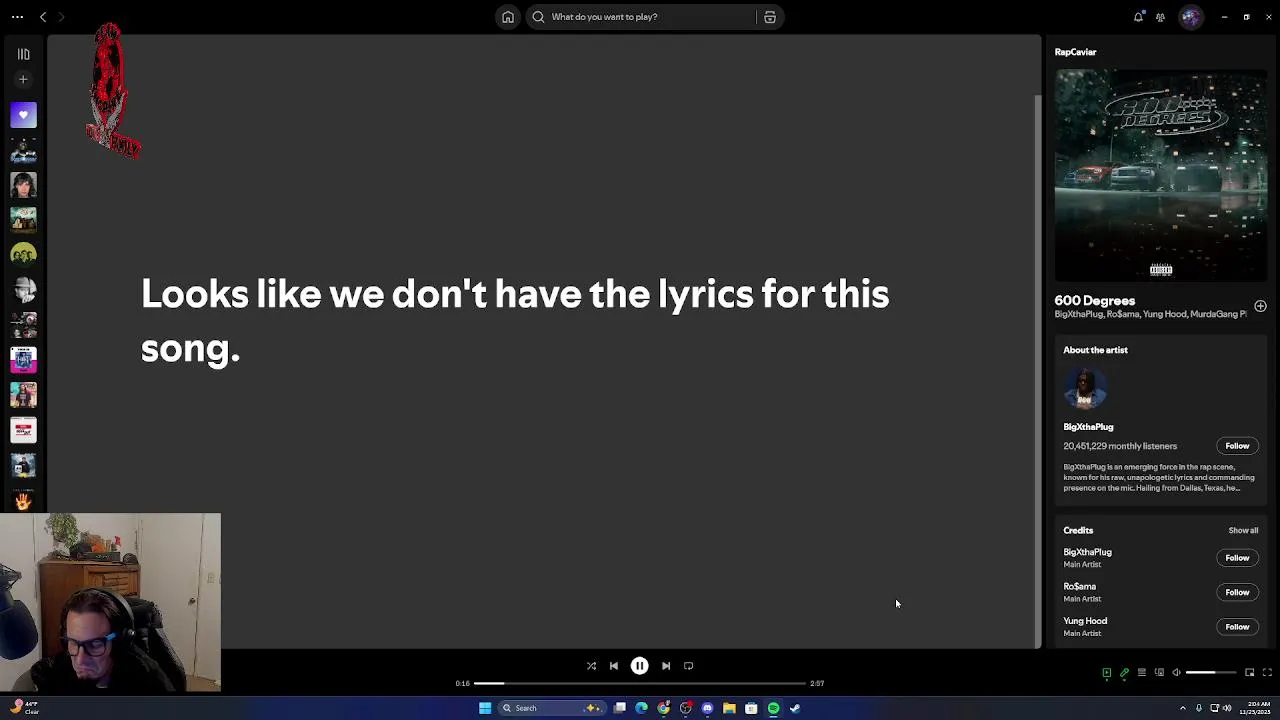Follow BigXthaPlug in About the artist

click(x=1237, y=446)
